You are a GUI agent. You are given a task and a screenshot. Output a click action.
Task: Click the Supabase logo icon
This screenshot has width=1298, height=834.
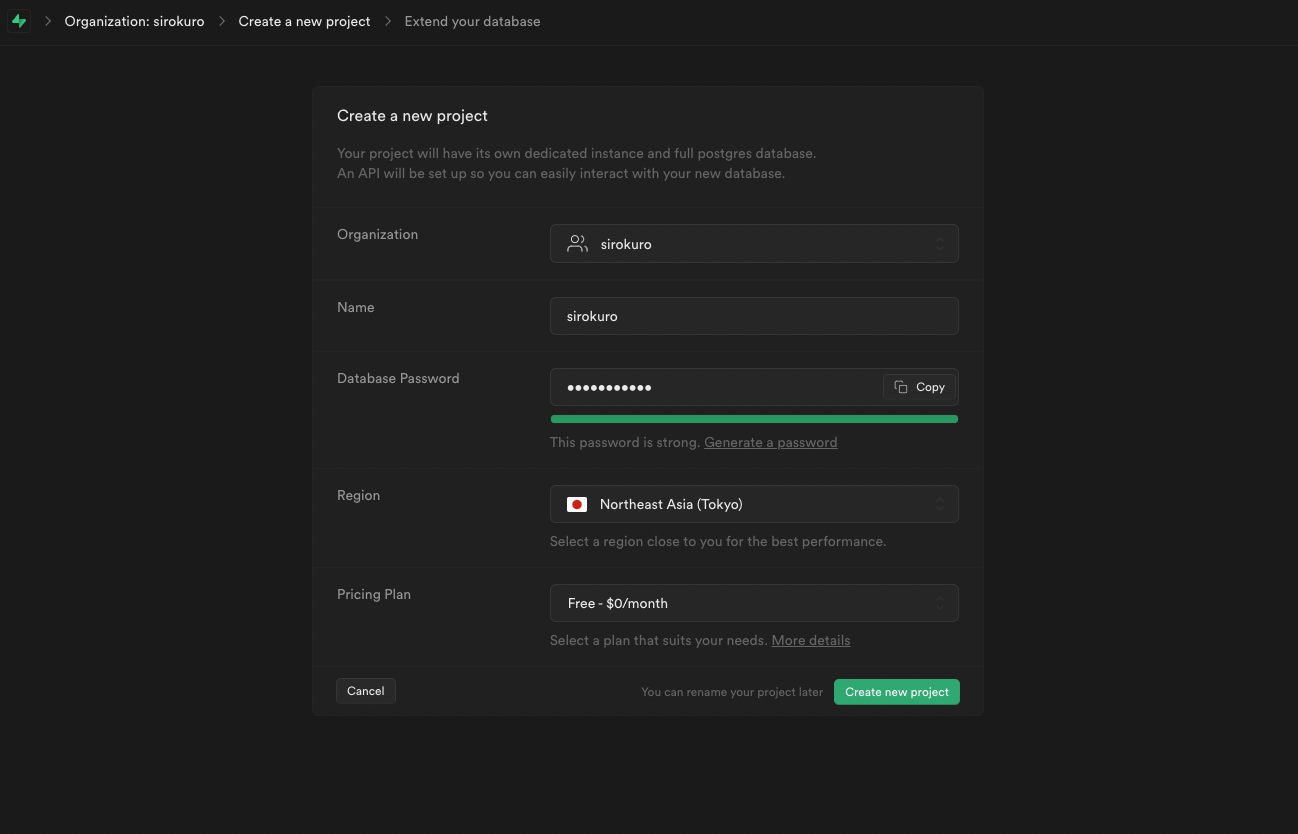pyautogui.click(x=19, y=21)
